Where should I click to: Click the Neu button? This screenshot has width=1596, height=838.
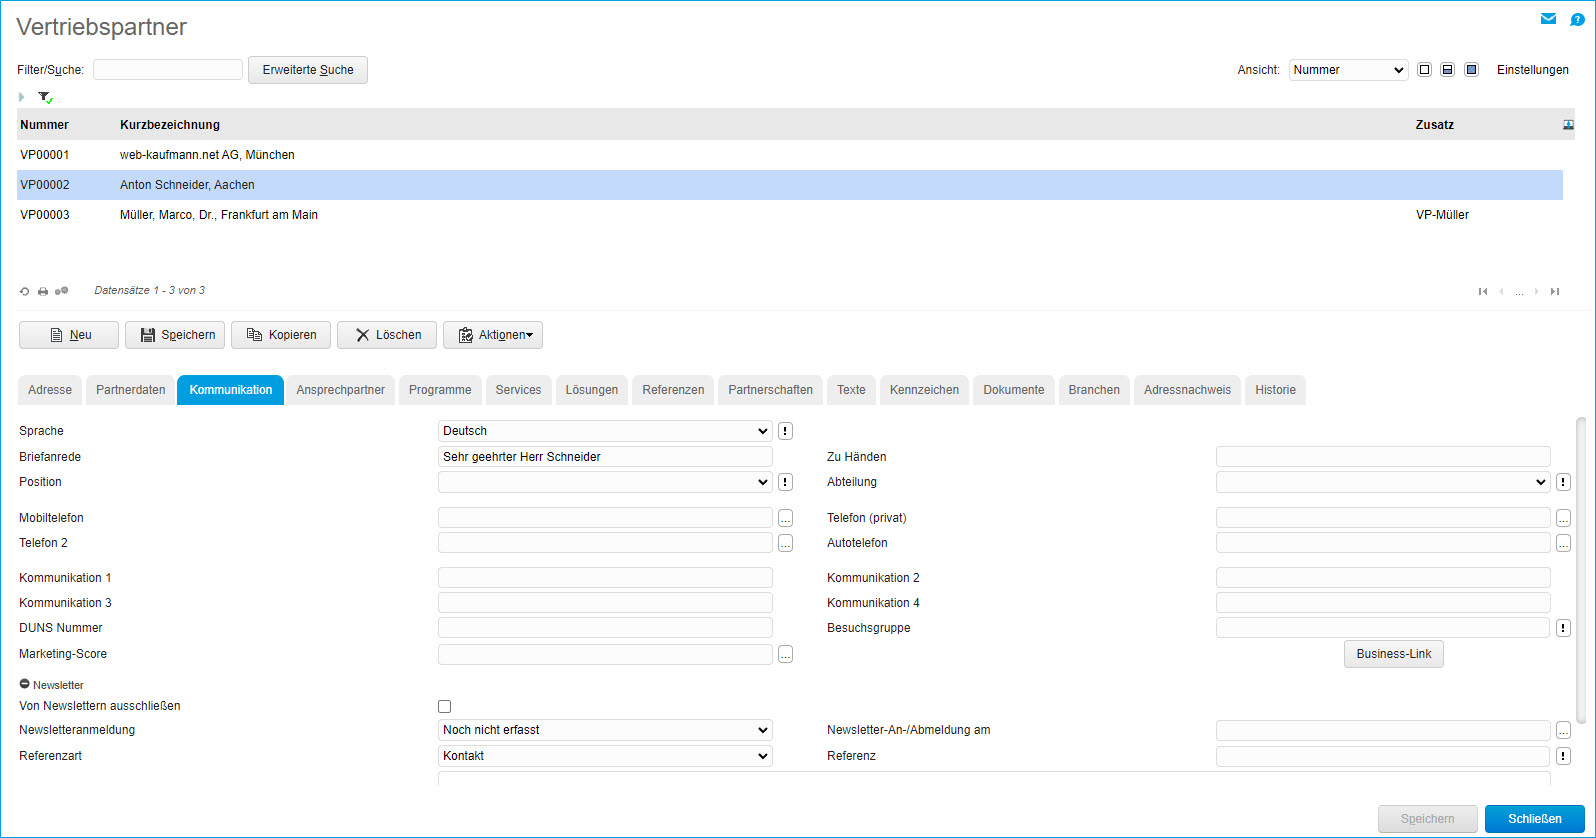(69, 335)
